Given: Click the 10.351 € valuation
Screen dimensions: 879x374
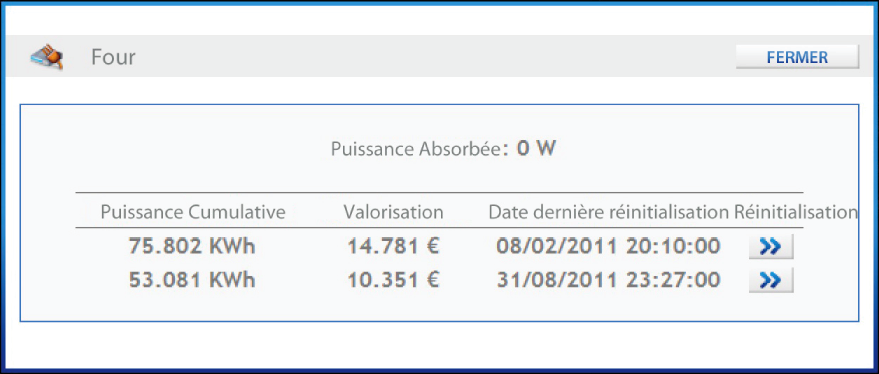Looking at the screenshot, I should pos(394,280).
